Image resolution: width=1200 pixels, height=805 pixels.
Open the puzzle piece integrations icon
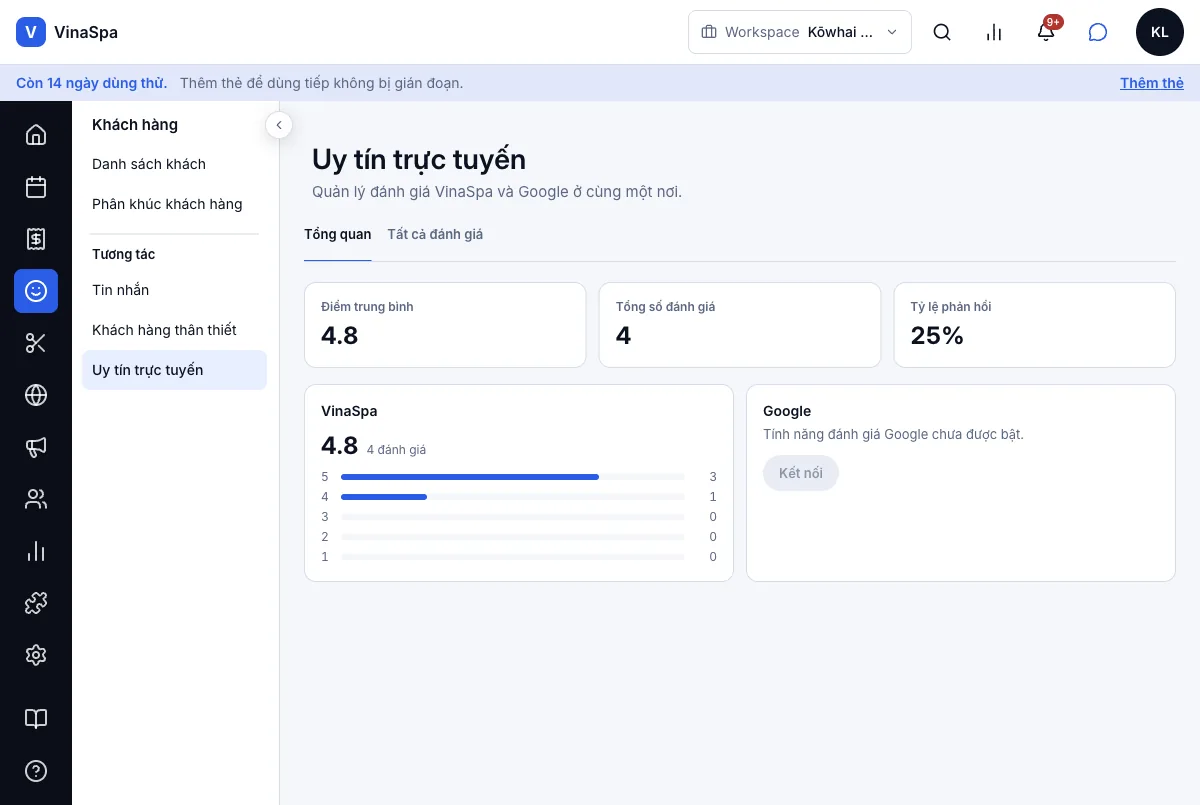click(x=36, y=603)
